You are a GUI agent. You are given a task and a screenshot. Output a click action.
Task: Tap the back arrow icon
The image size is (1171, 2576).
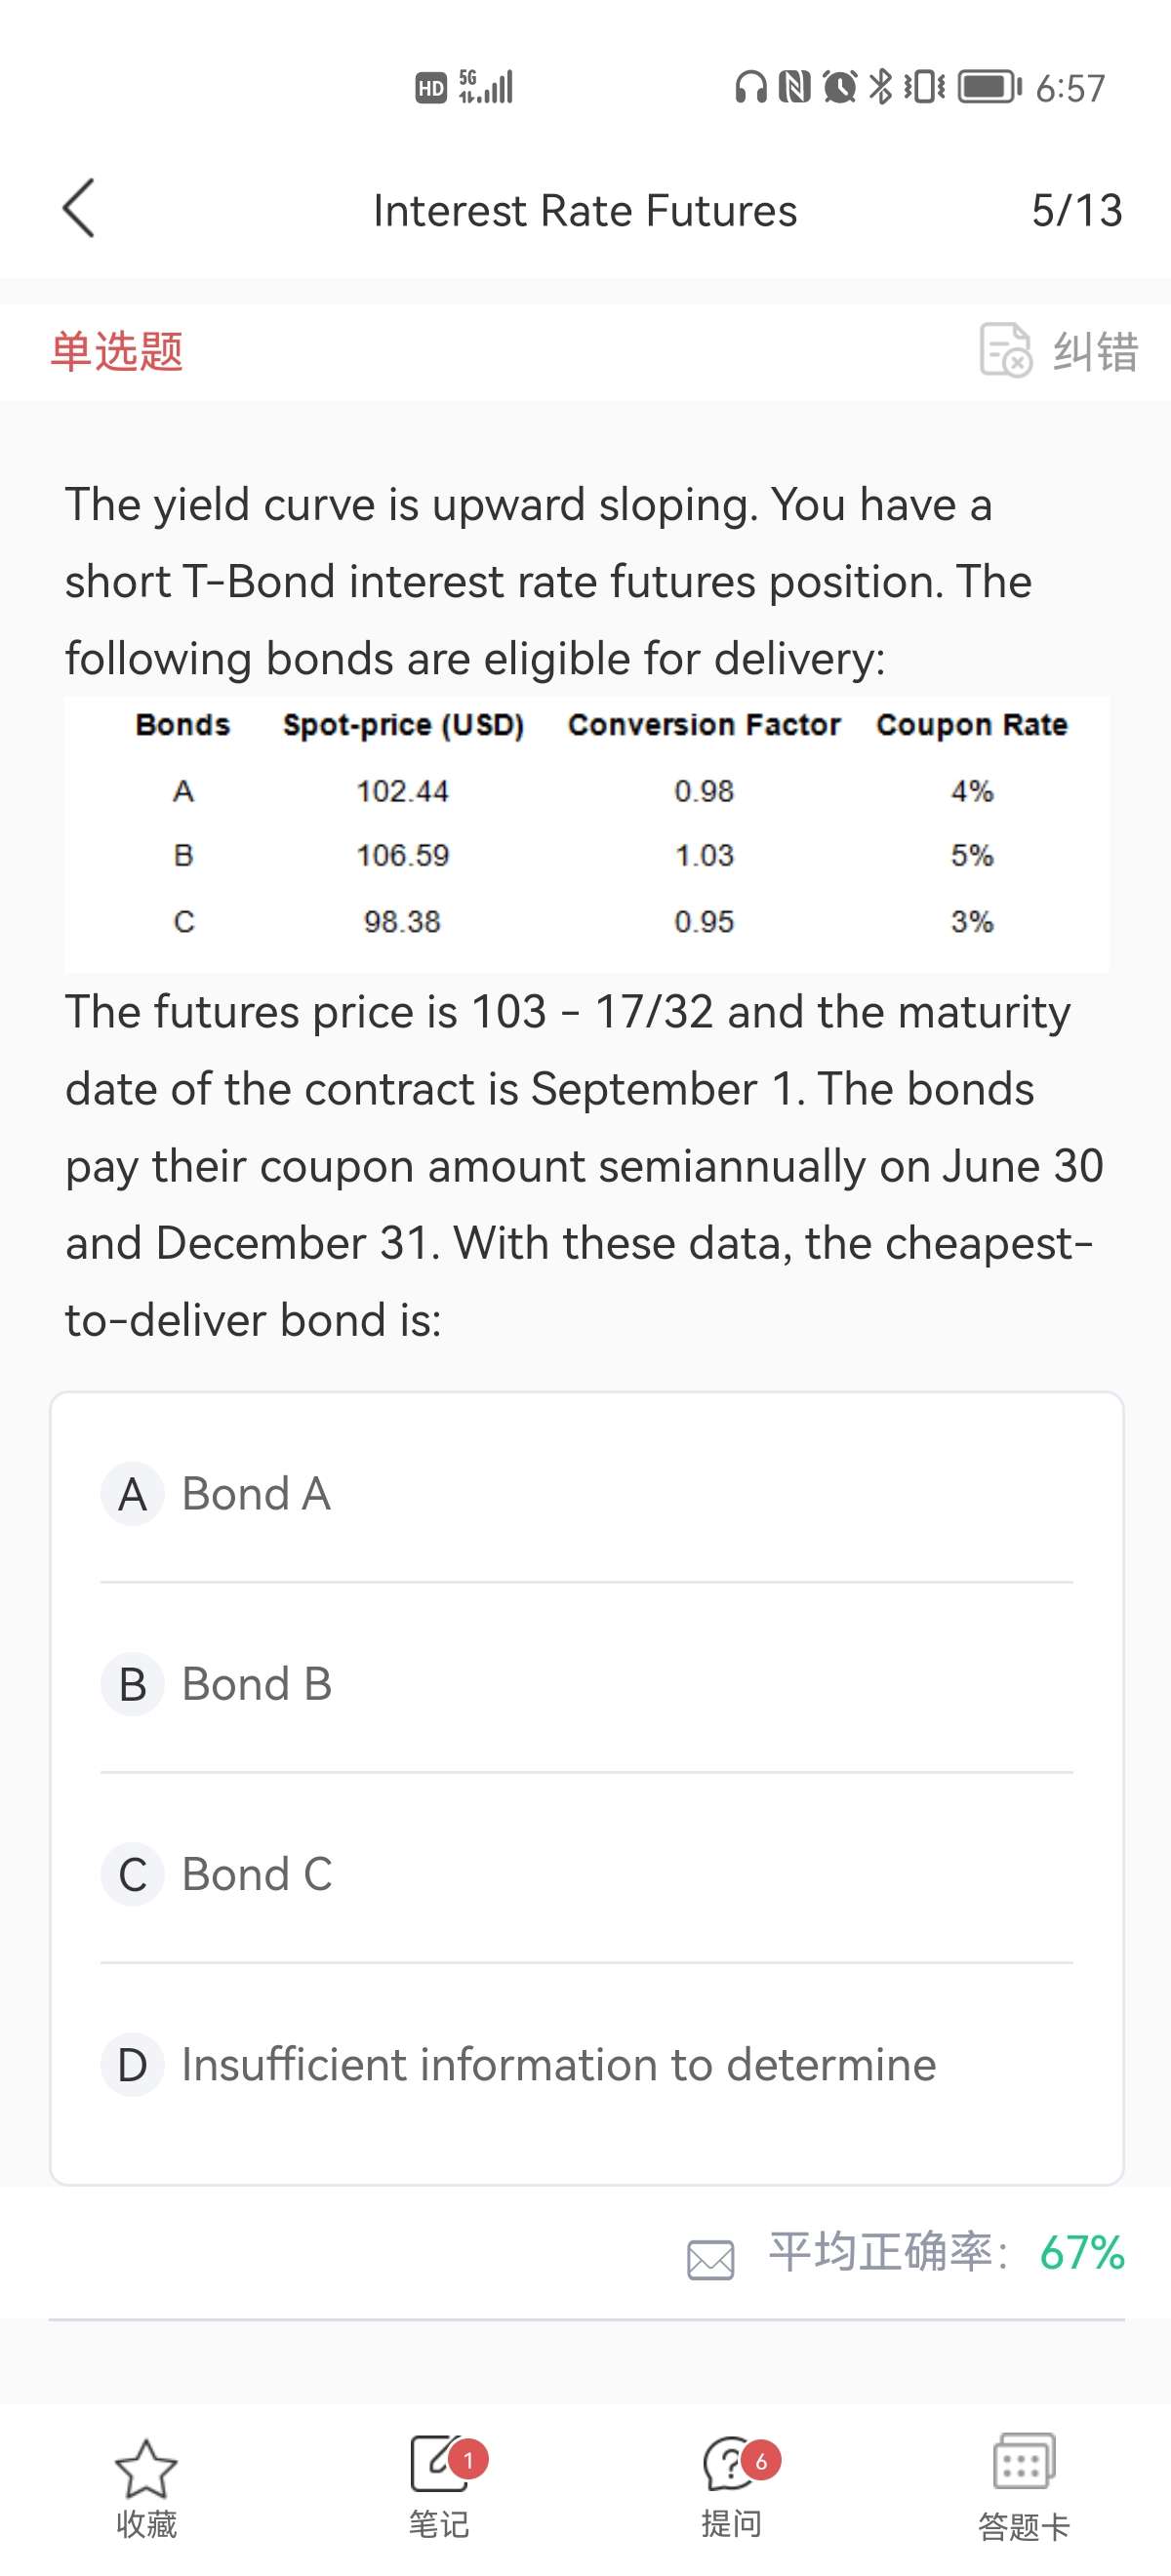79,209
